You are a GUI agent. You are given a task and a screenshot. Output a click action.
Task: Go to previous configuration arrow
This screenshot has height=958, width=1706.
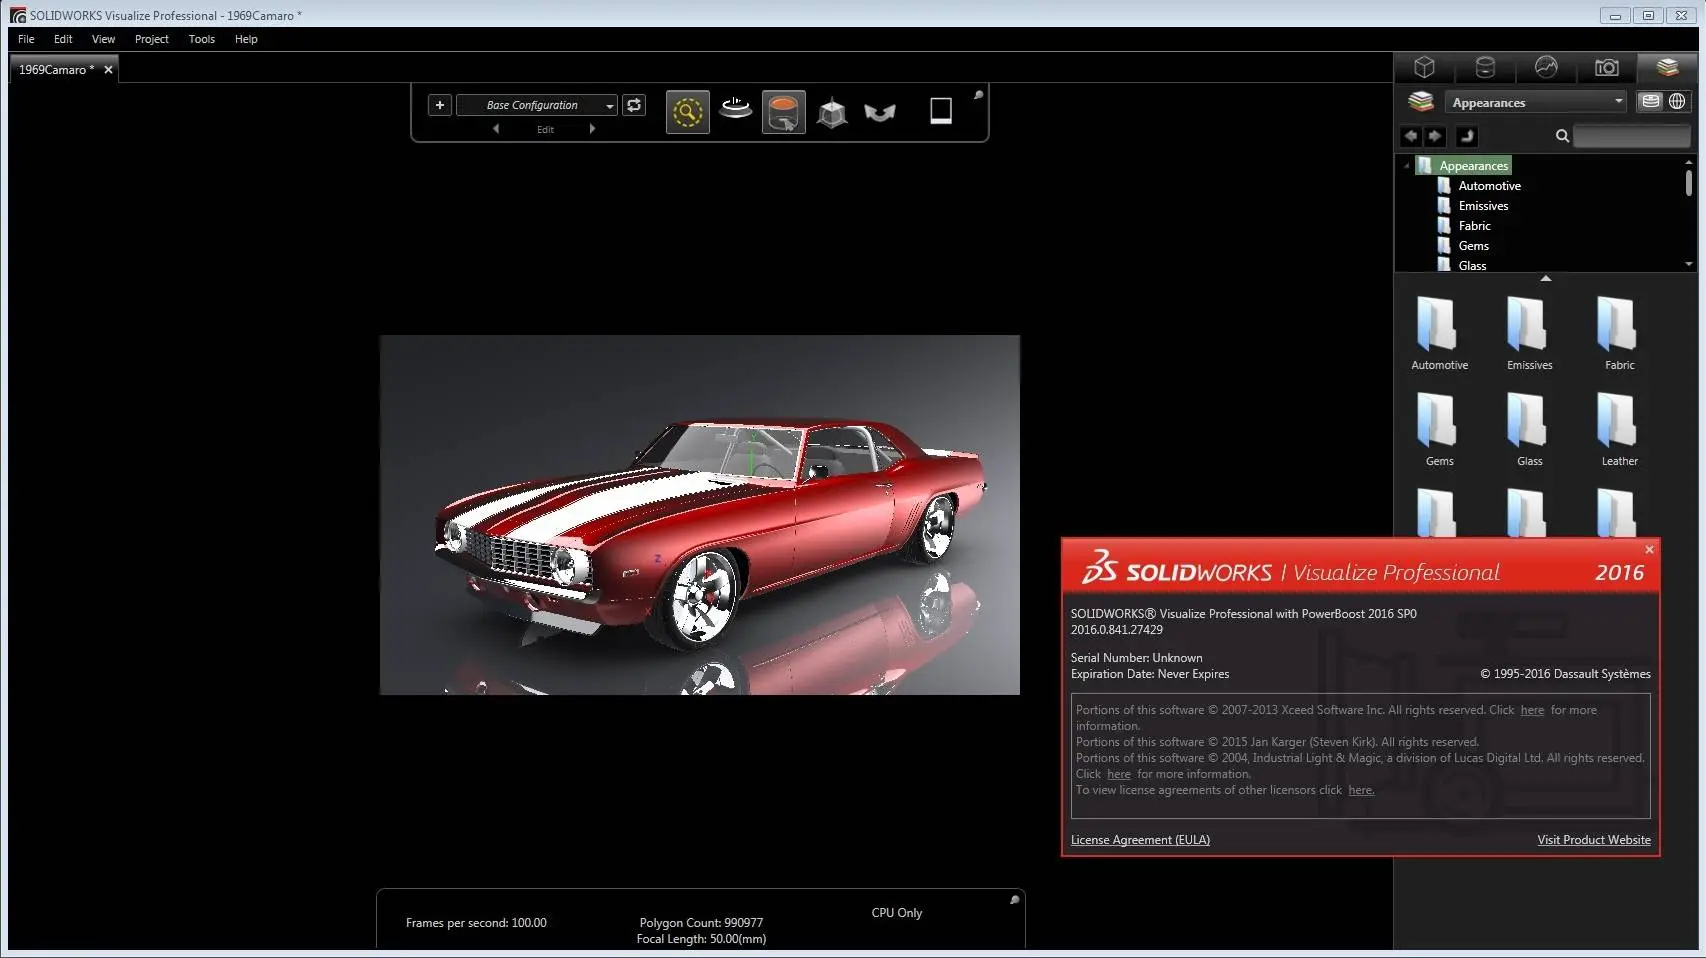click(x=496, y=129)
